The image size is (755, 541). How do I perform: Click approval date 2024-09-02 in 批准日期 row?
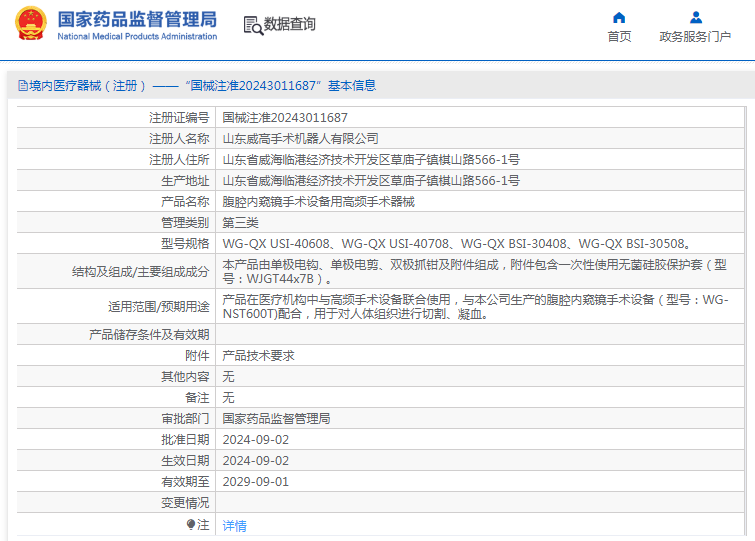tap(256, 439)
